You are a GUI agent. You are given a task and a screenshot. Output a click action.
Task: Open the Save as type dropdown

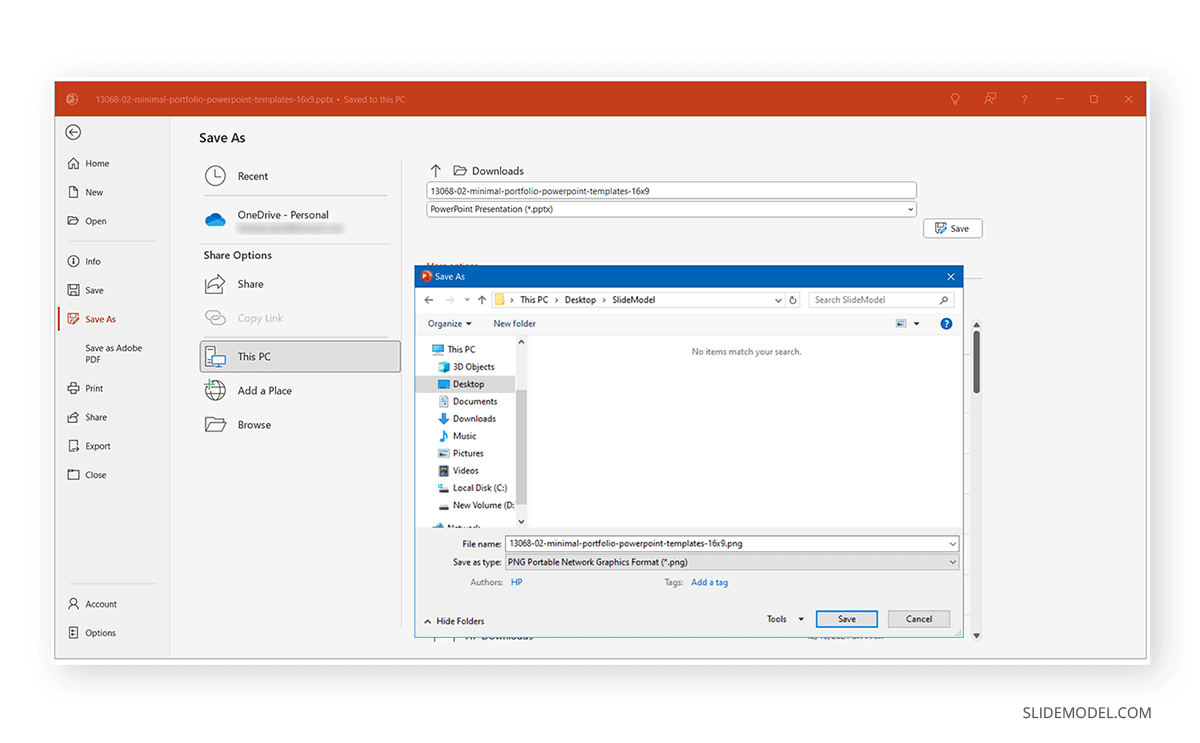coord(732,561)
